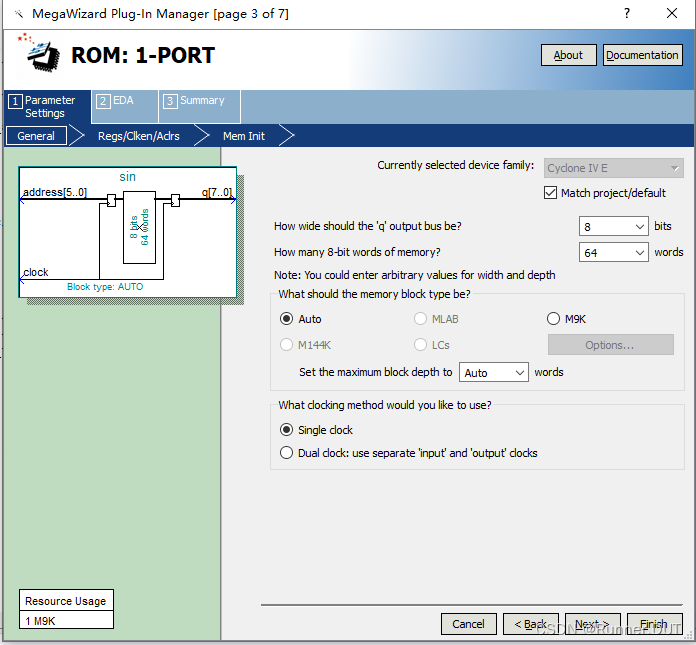This screenshot has height=645, width=696.
Task: Click the Options... button
Action: [611, 345]
